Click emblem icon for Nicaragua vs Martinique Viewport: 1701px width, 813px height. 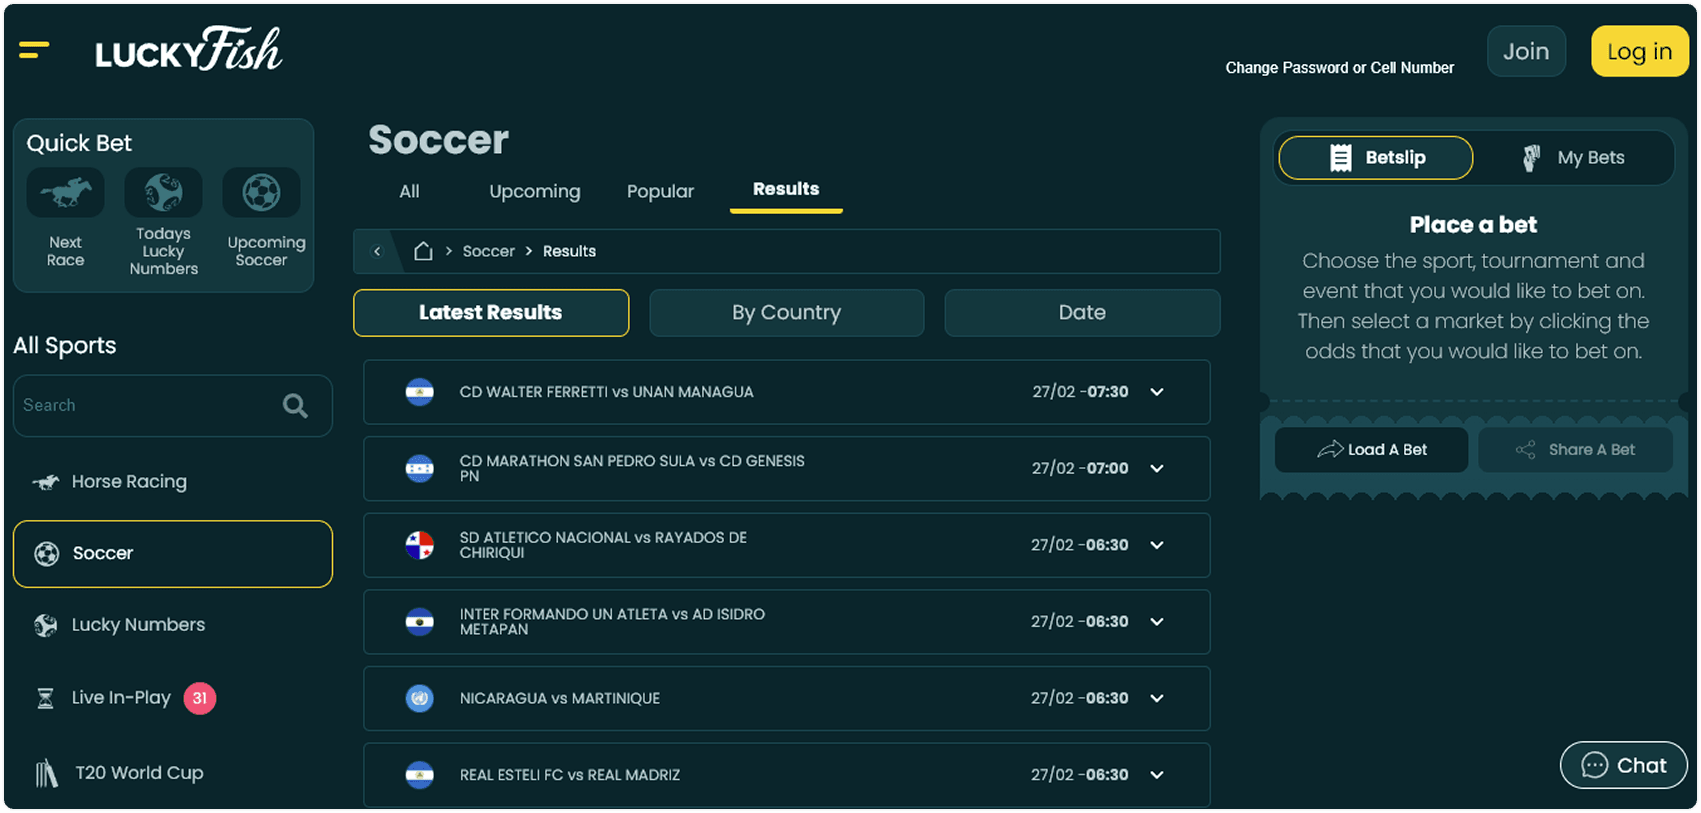coord(419,698)
